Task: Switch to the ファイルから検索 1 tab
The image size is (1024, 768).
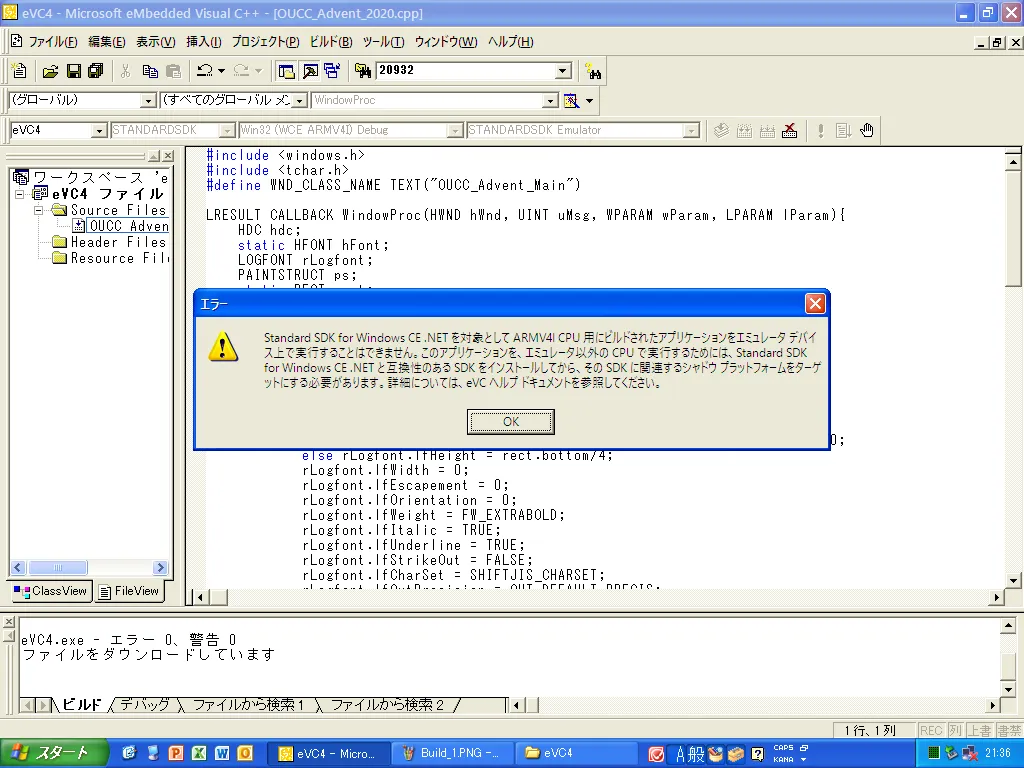Action: point(248,705)
